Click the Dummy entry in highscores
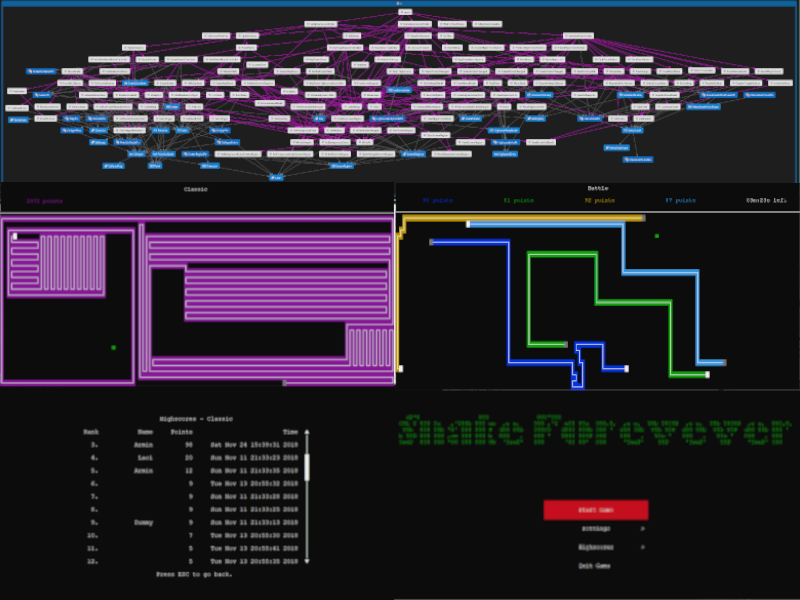 pos(145,522)
